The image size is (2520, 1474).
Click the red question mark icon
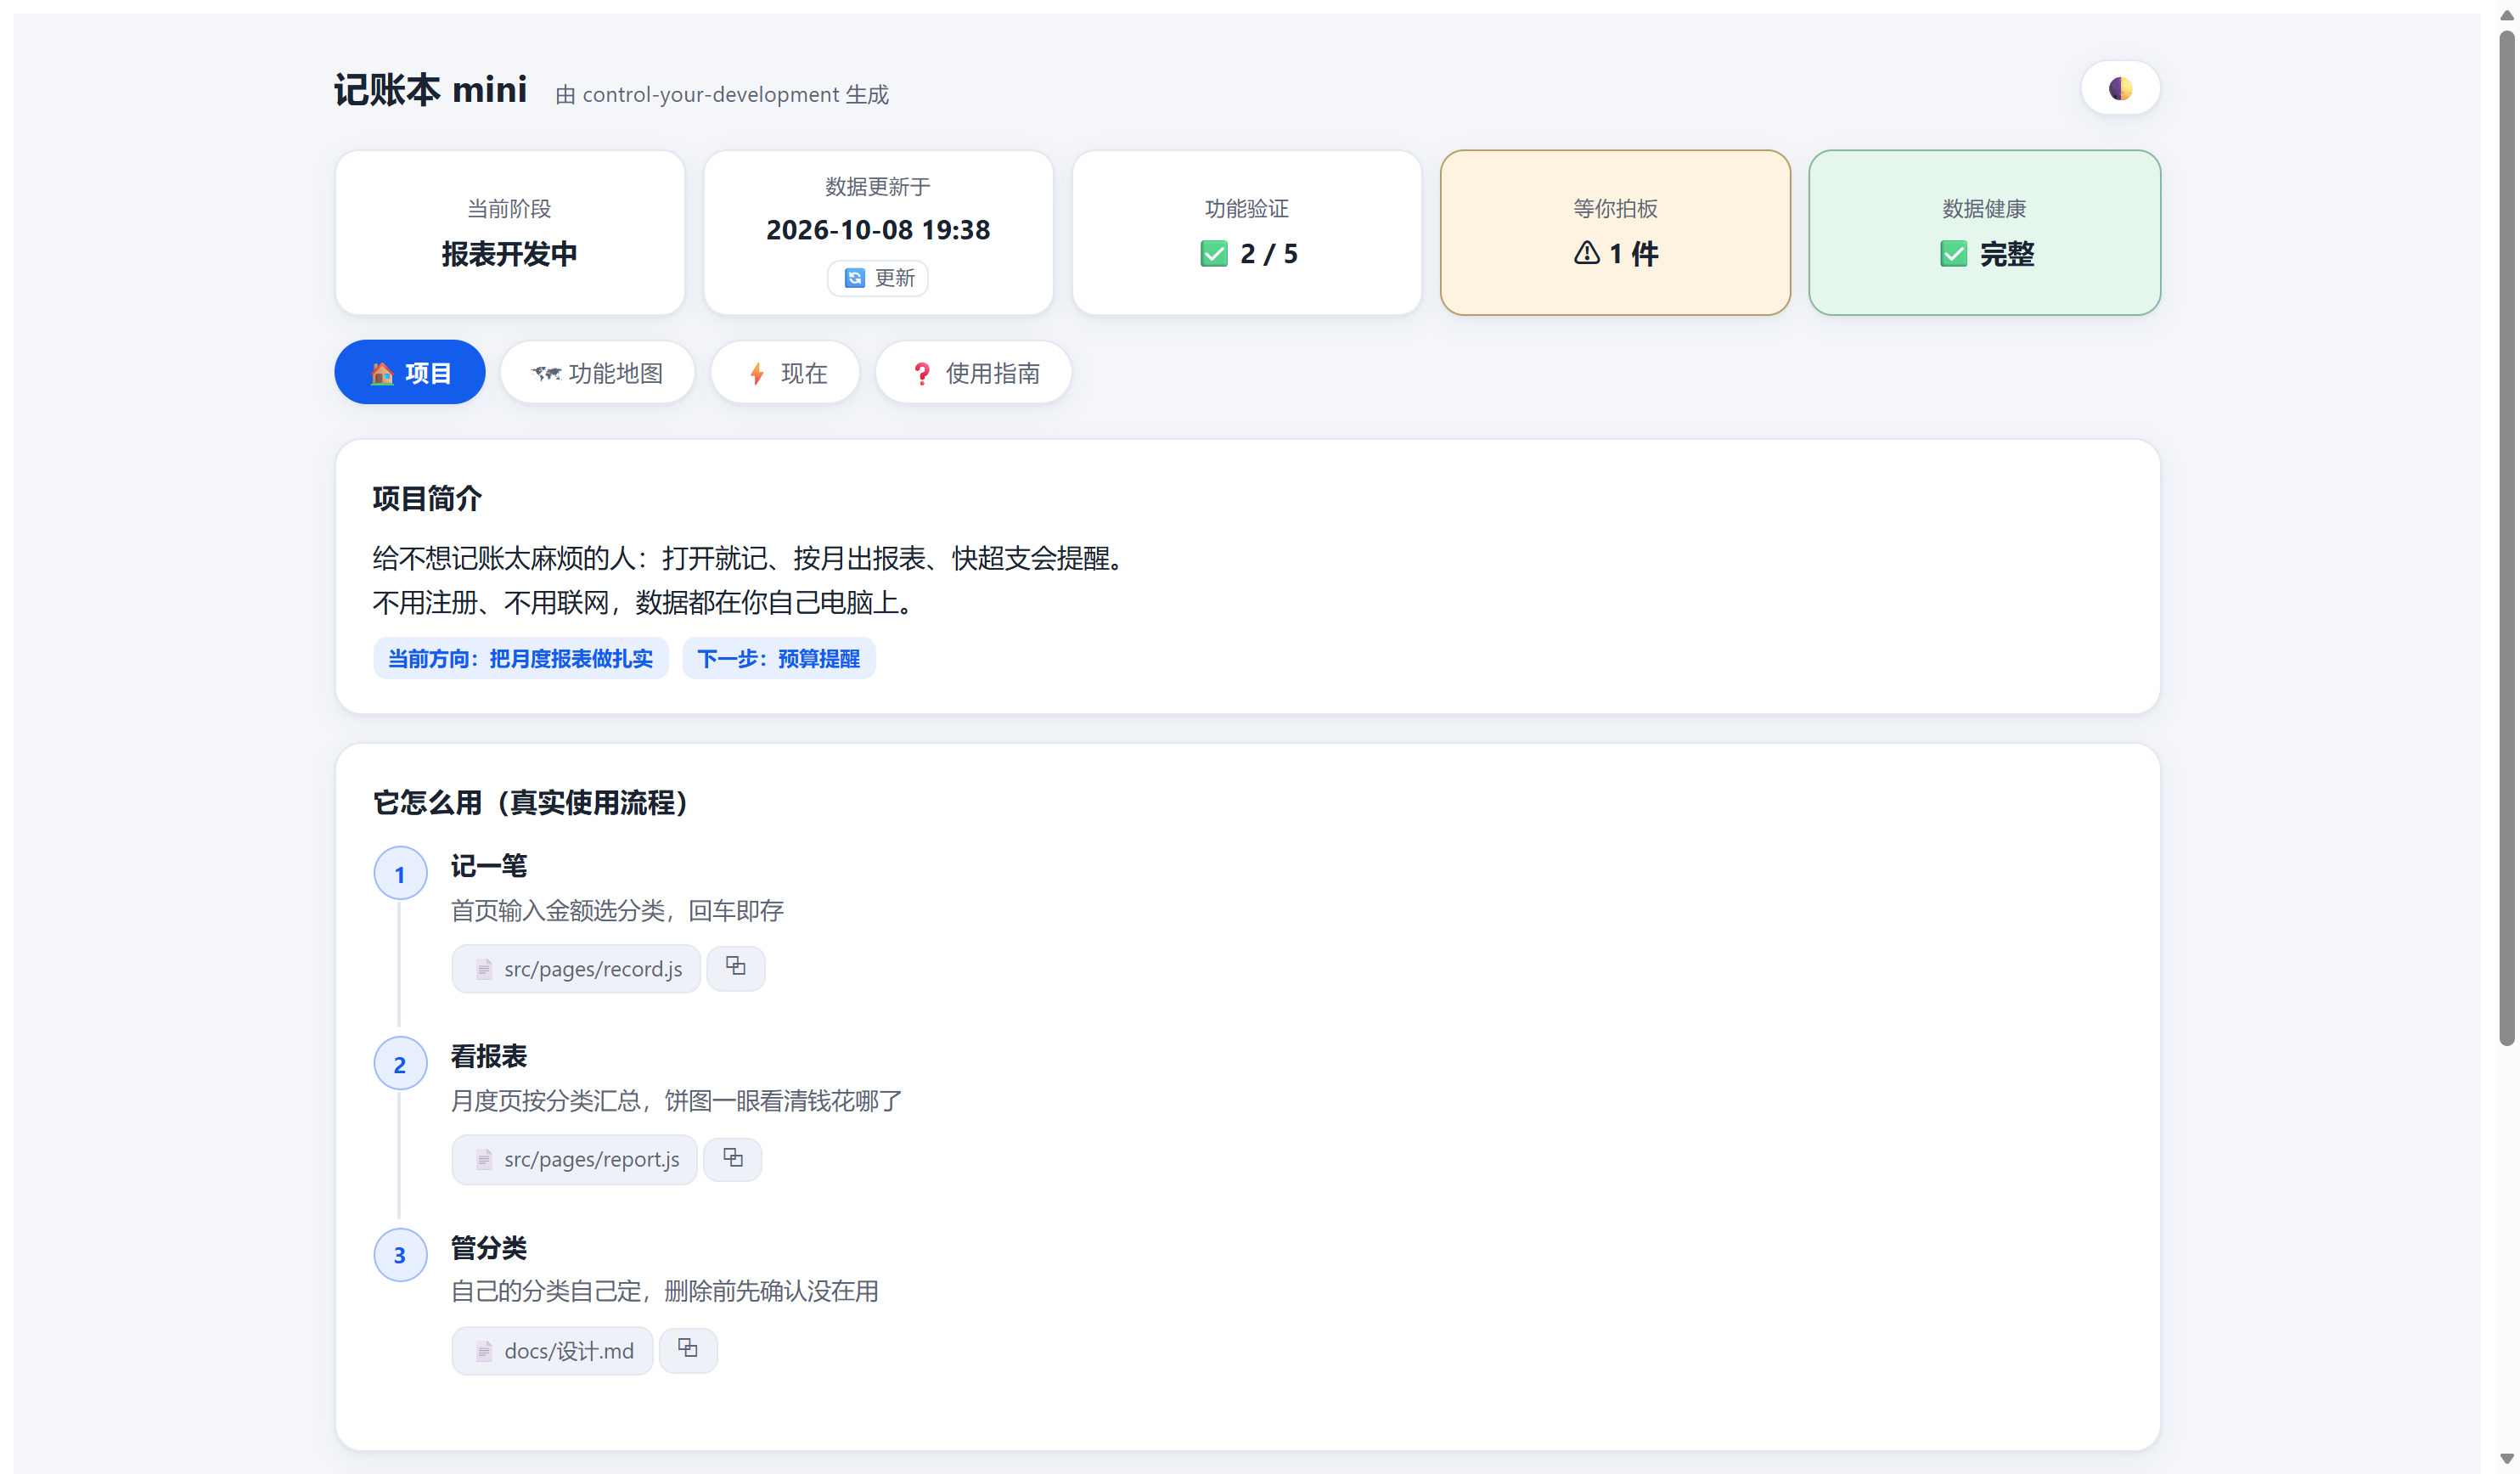coord(922,373)
